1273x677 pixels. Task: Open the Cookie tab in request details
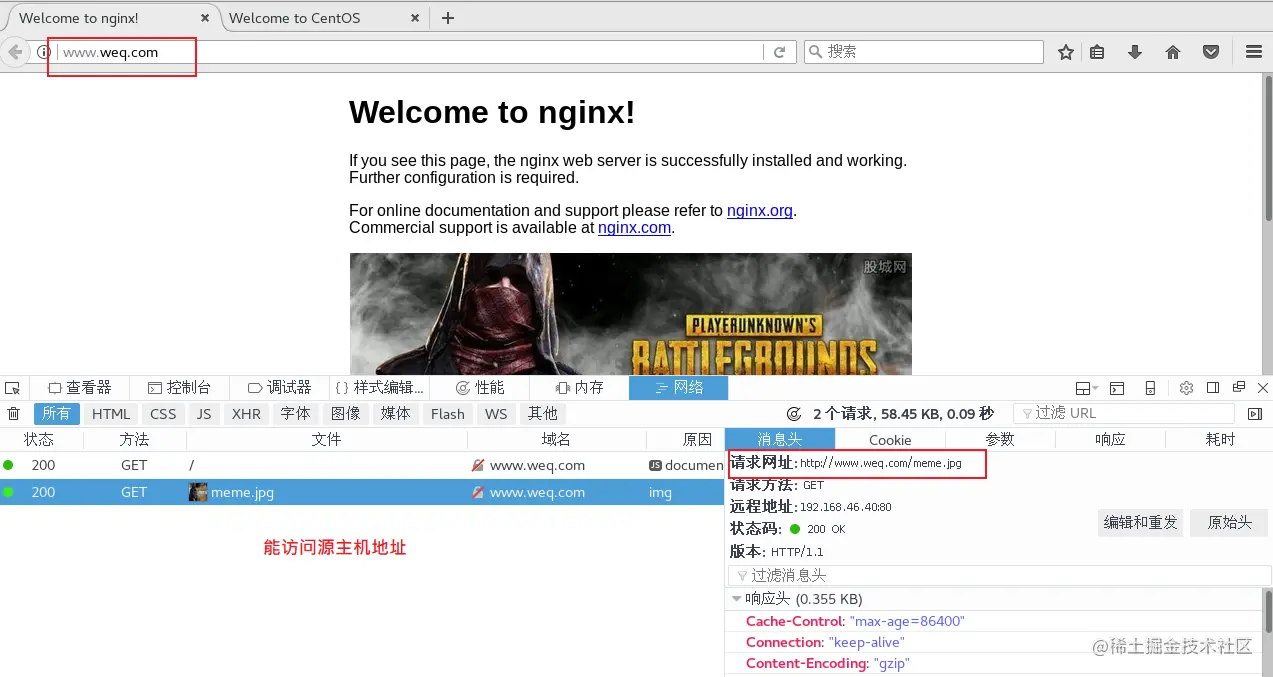pos(889,439)
